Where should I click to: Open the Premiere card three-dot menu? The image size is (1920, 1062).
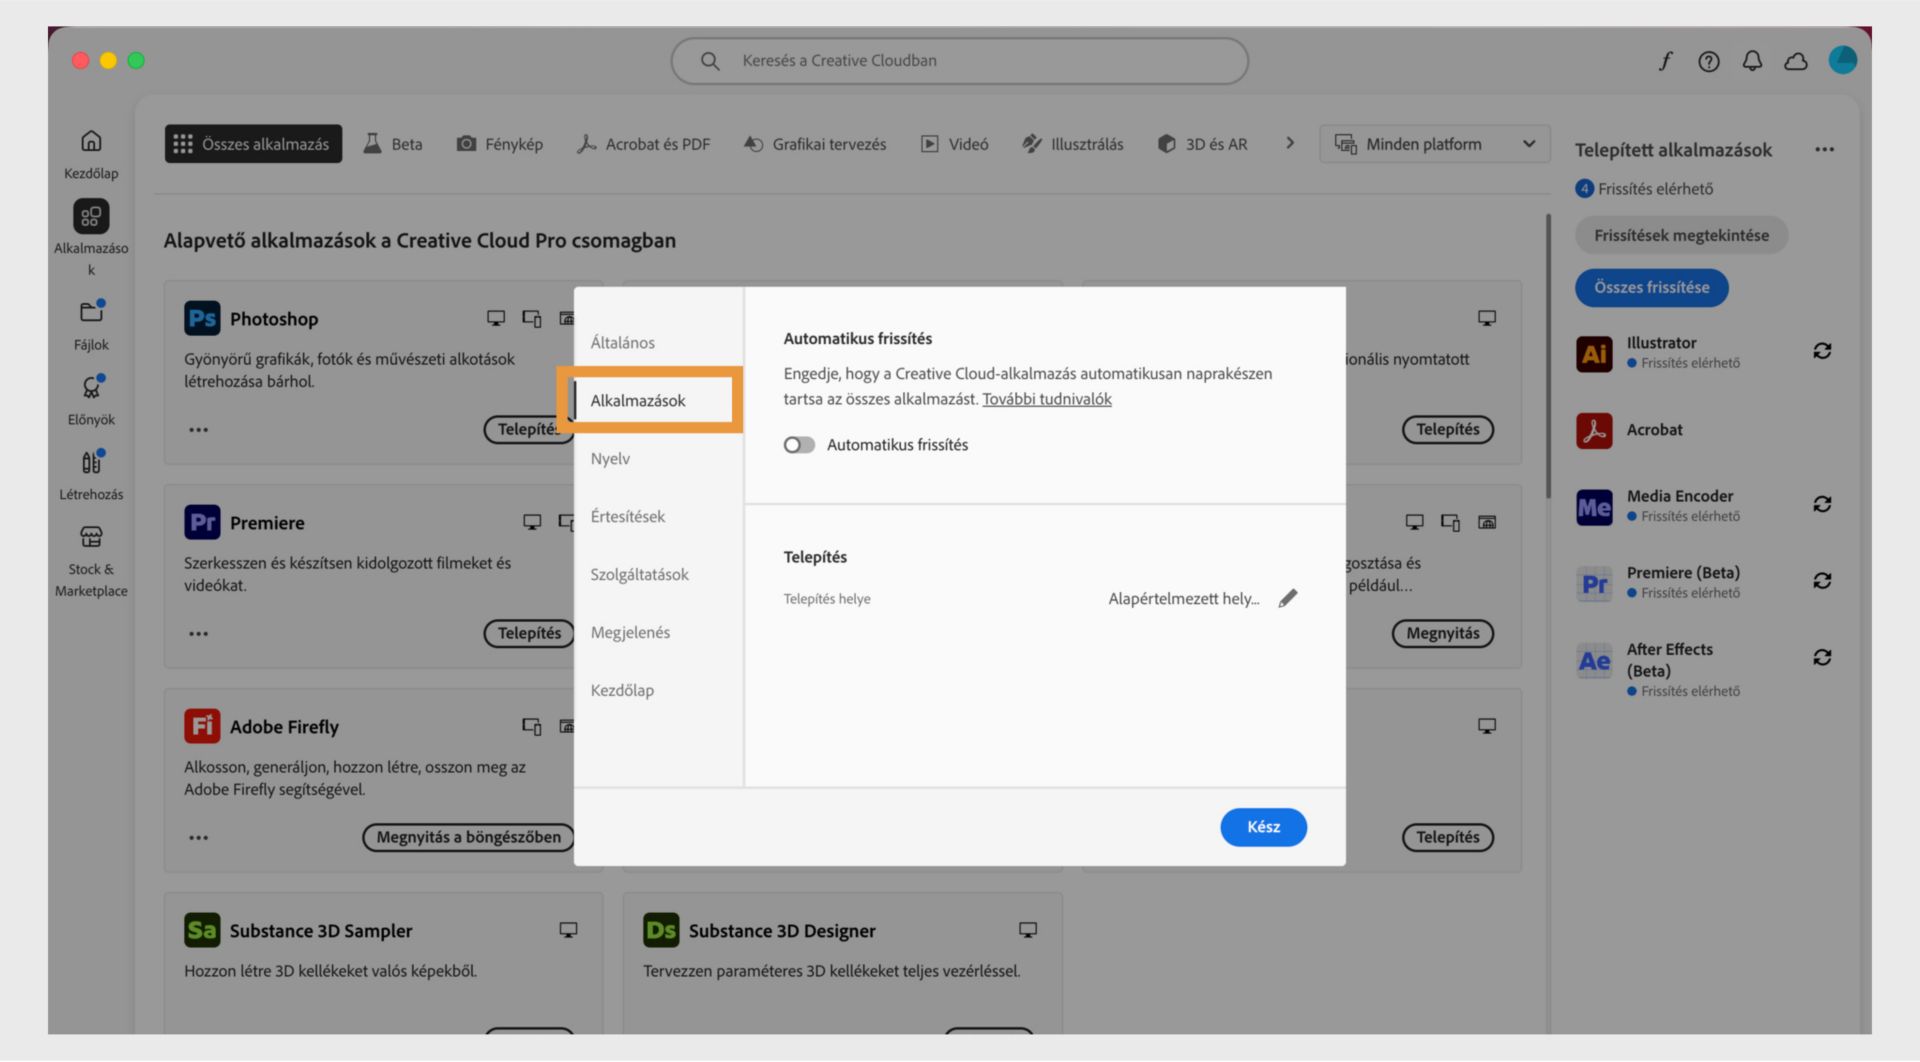pyautogui.click(x=199, y=634)
